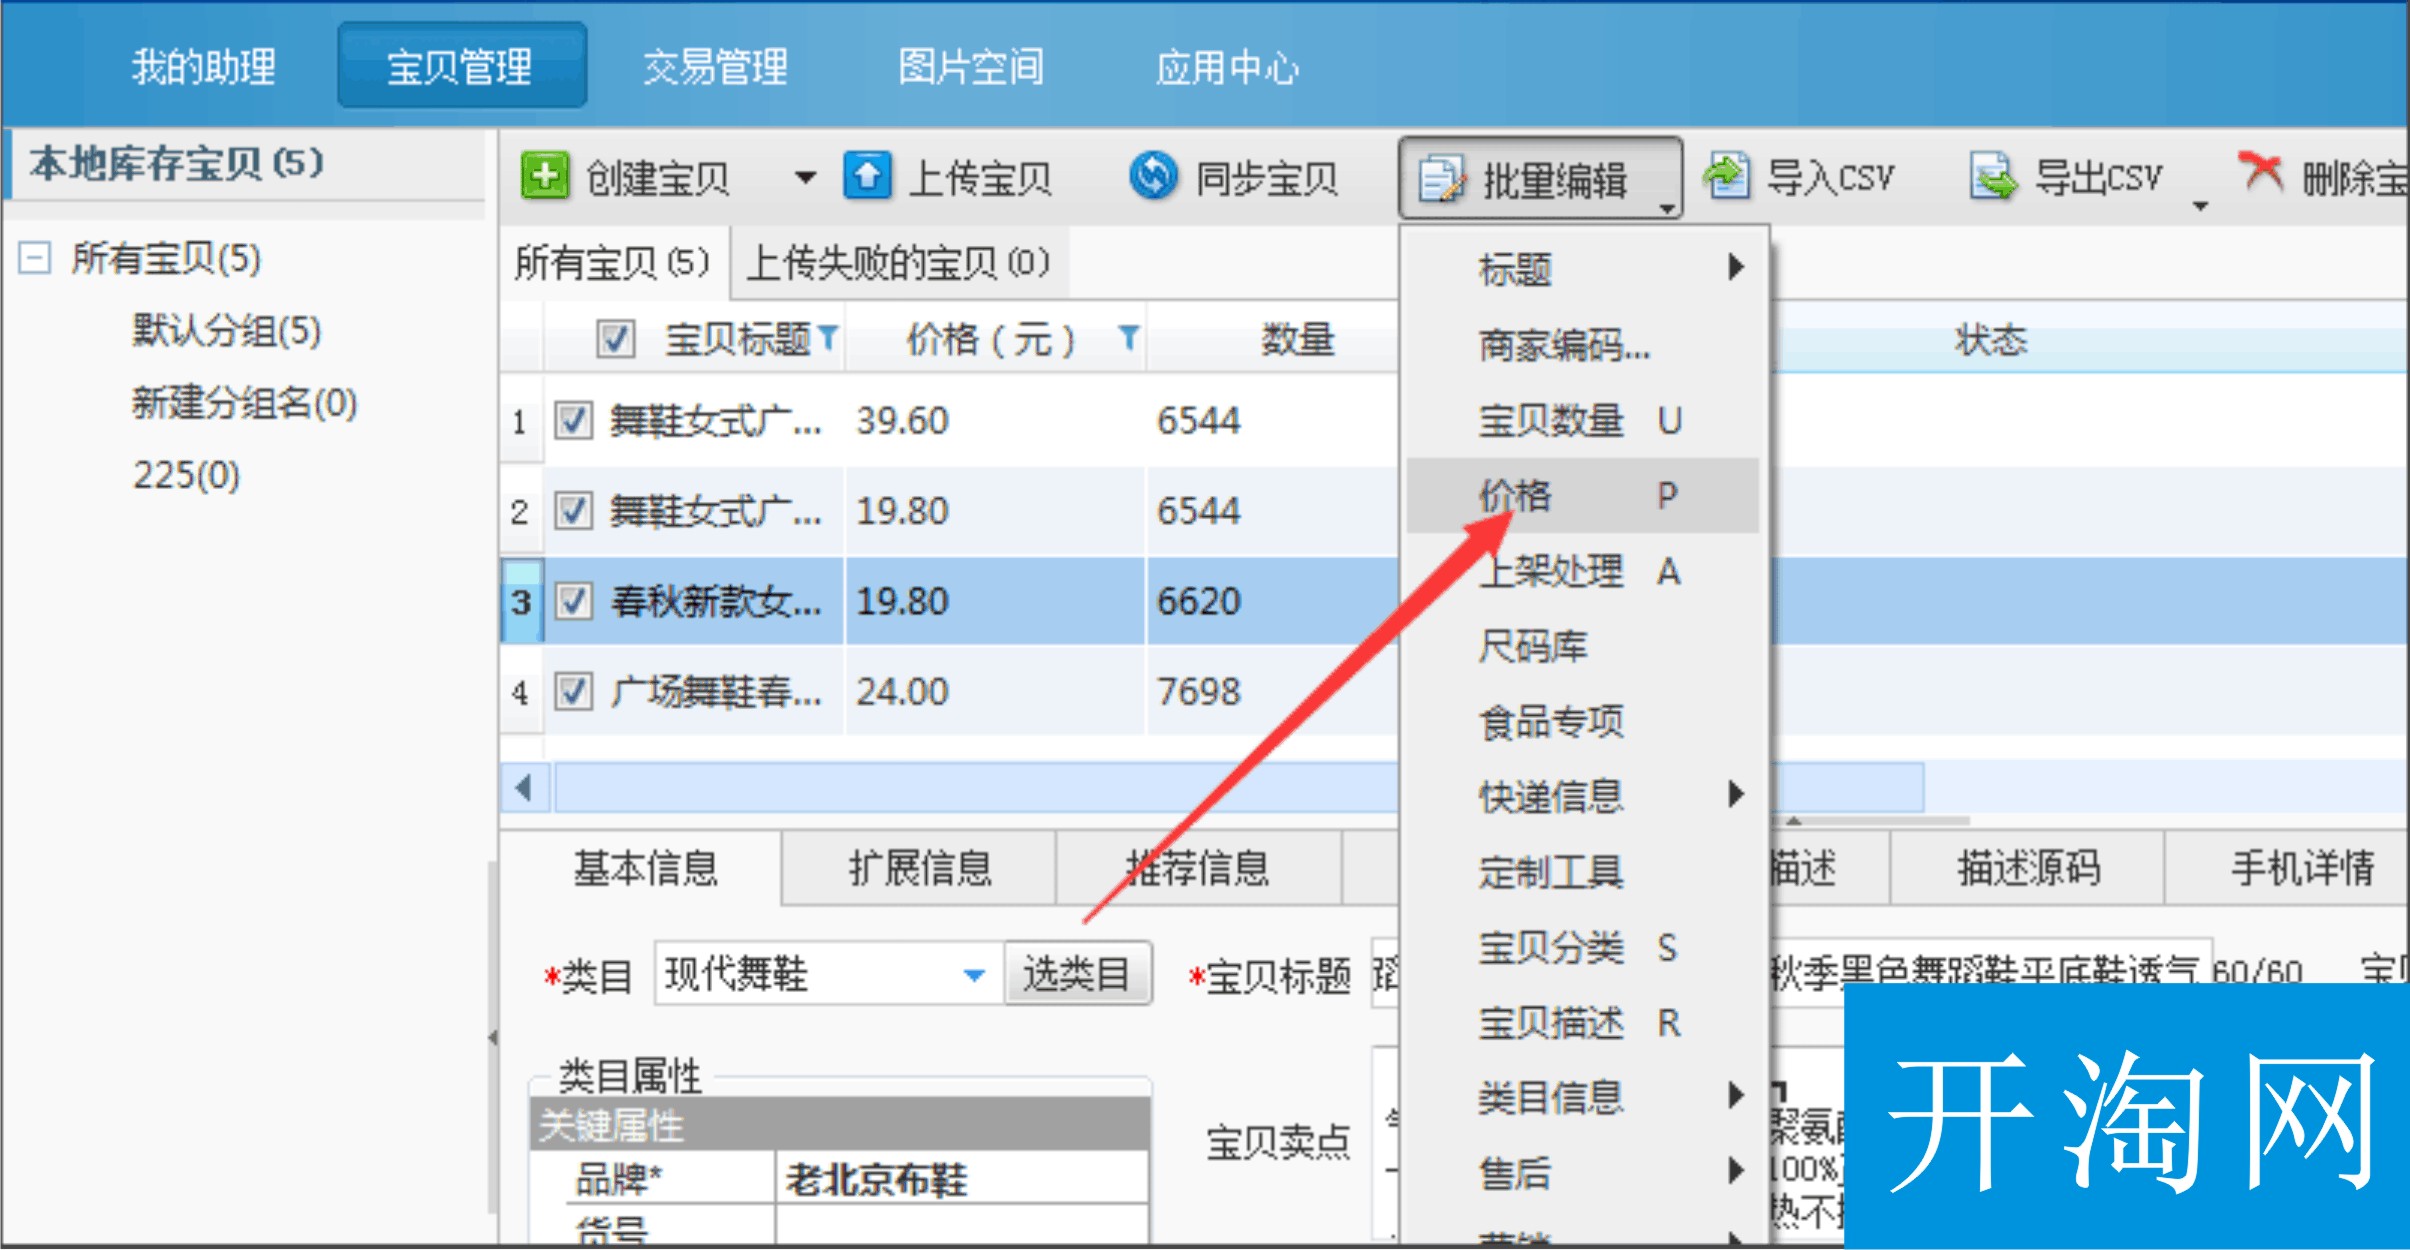
Task: Switch to the 宝贝管理 top tab
Action: (x=461, y=66)
